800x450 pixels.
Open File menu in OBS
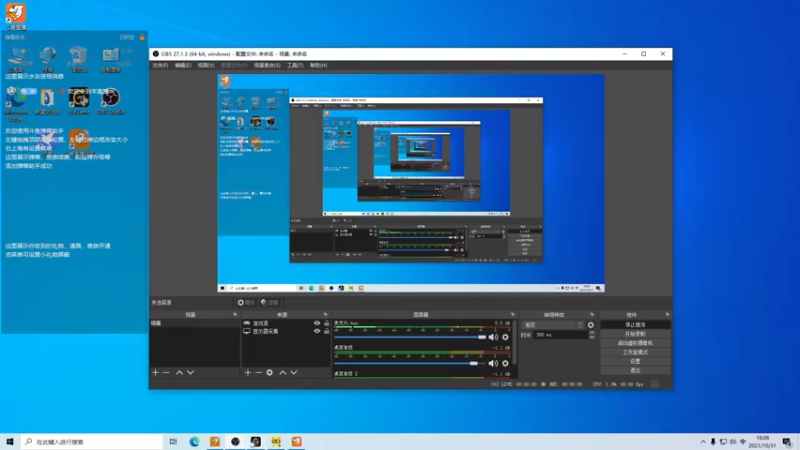pos(160,65)
